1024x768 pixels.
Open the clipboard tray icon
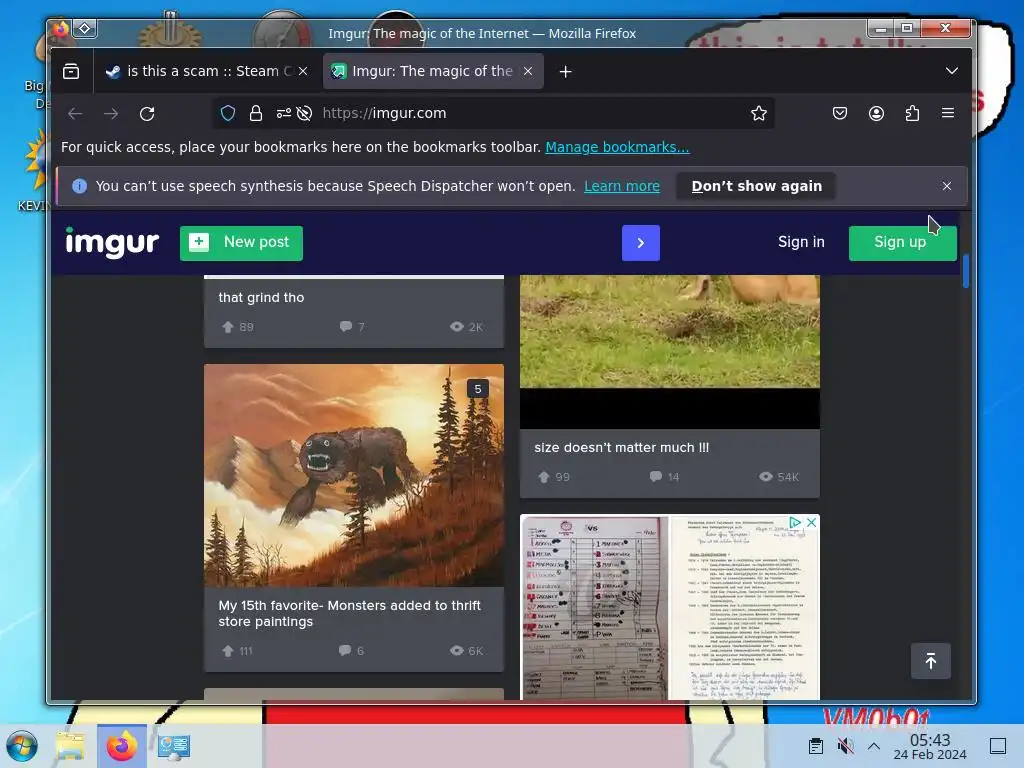click(816, 746)
